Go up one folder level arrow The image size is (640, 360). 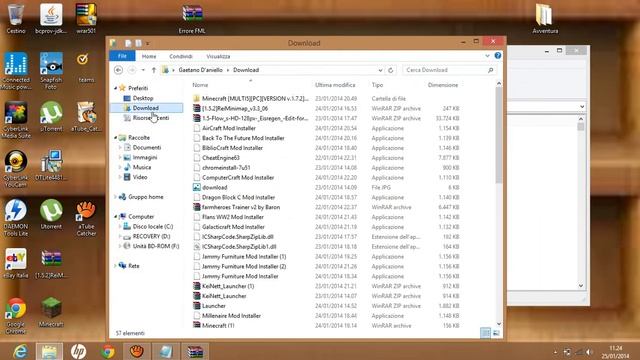153,70
